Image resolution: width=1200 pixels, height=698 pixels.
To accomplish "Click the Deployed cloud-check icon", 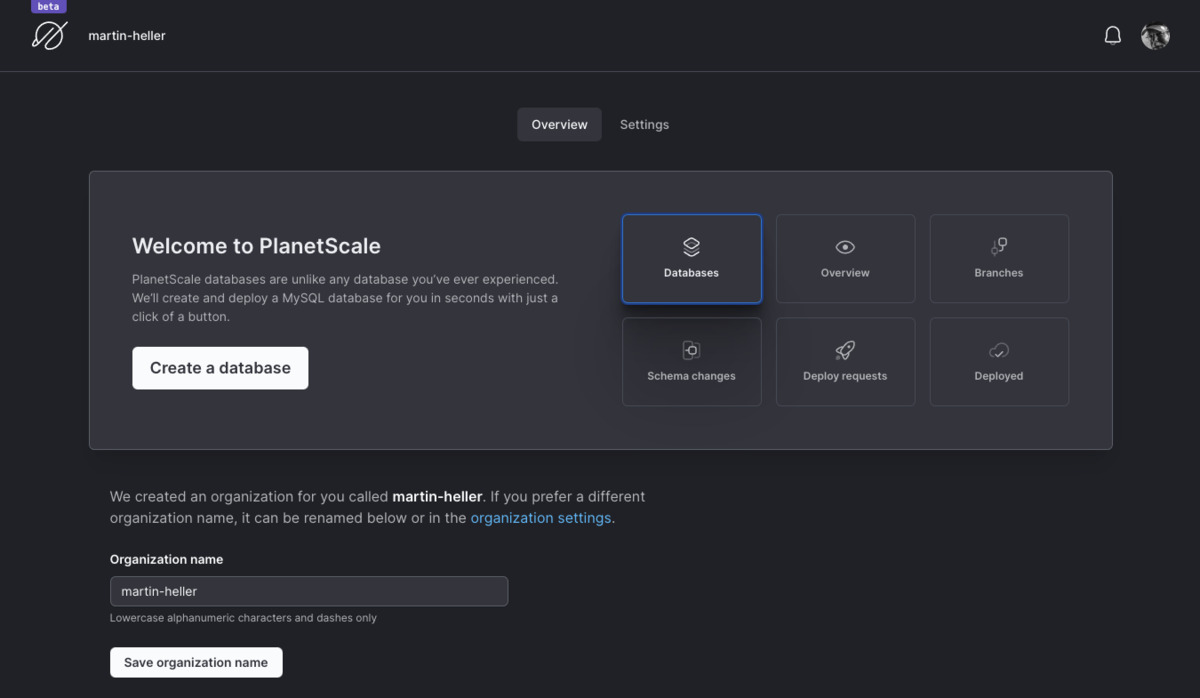I will click(998, 350).
